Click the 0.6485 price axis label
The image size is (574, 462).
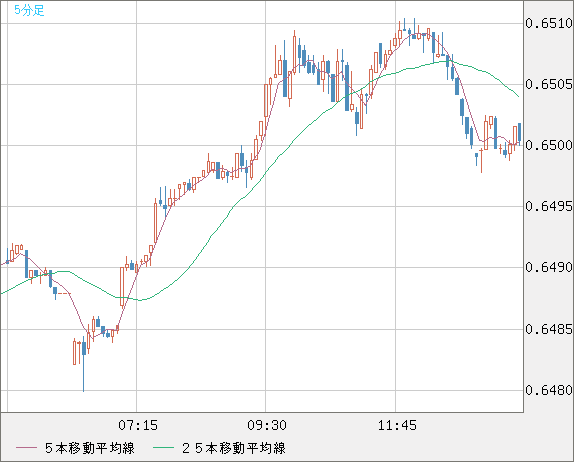[549, 329]
